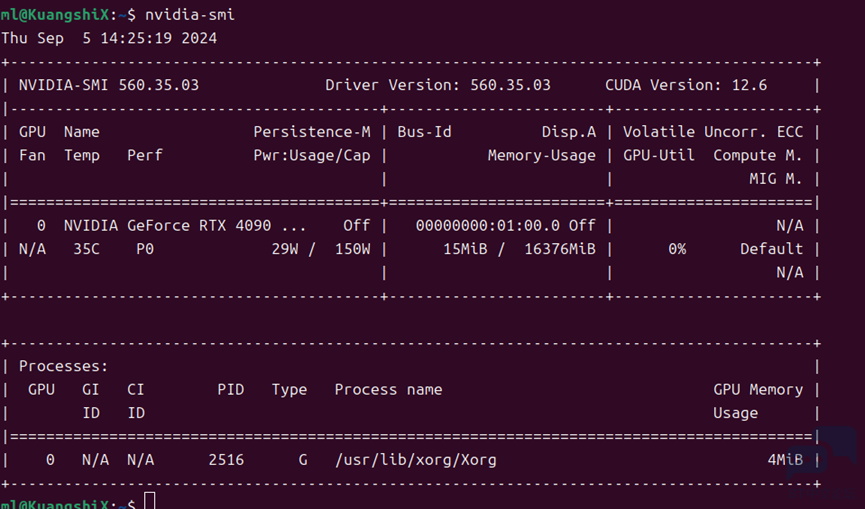Click the 'Type' column header

(289, 389)
